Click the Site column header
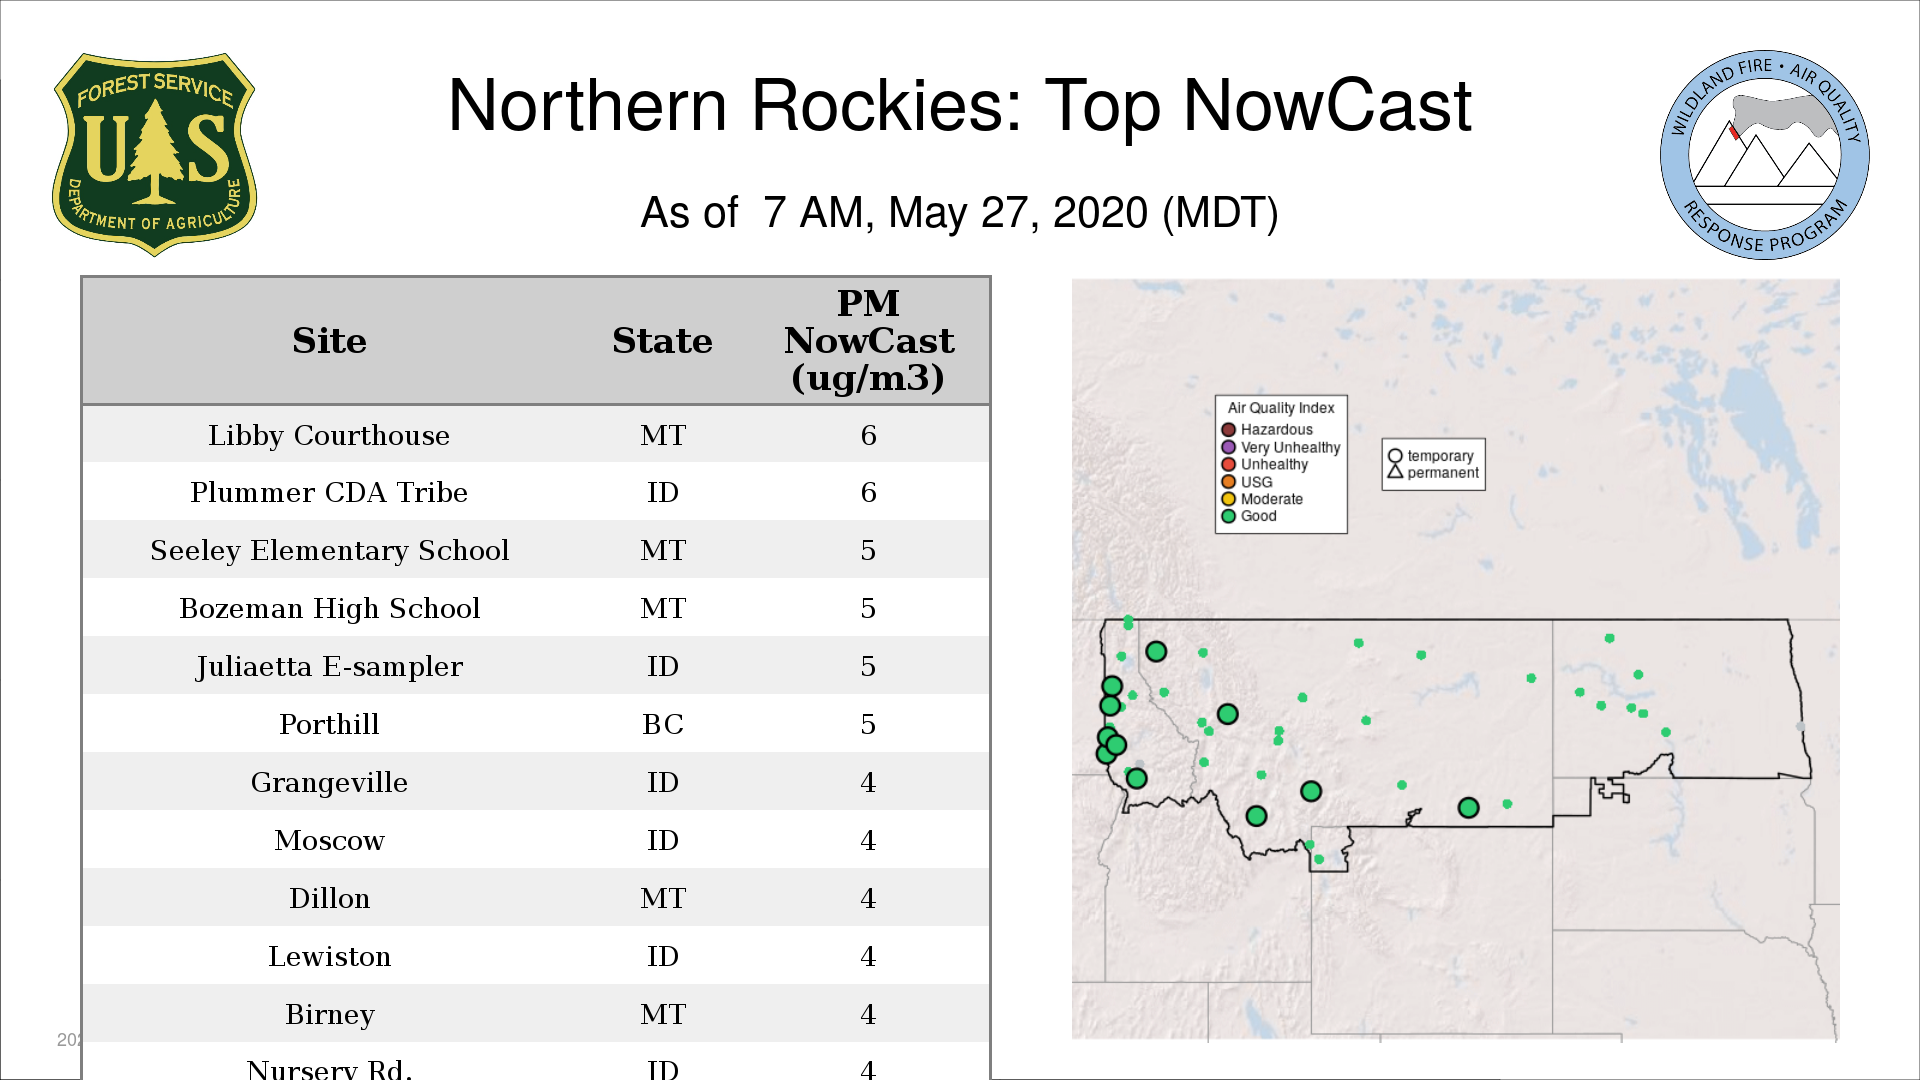Viewport: 1920px width, 1080px height. (x=329, y=341)
